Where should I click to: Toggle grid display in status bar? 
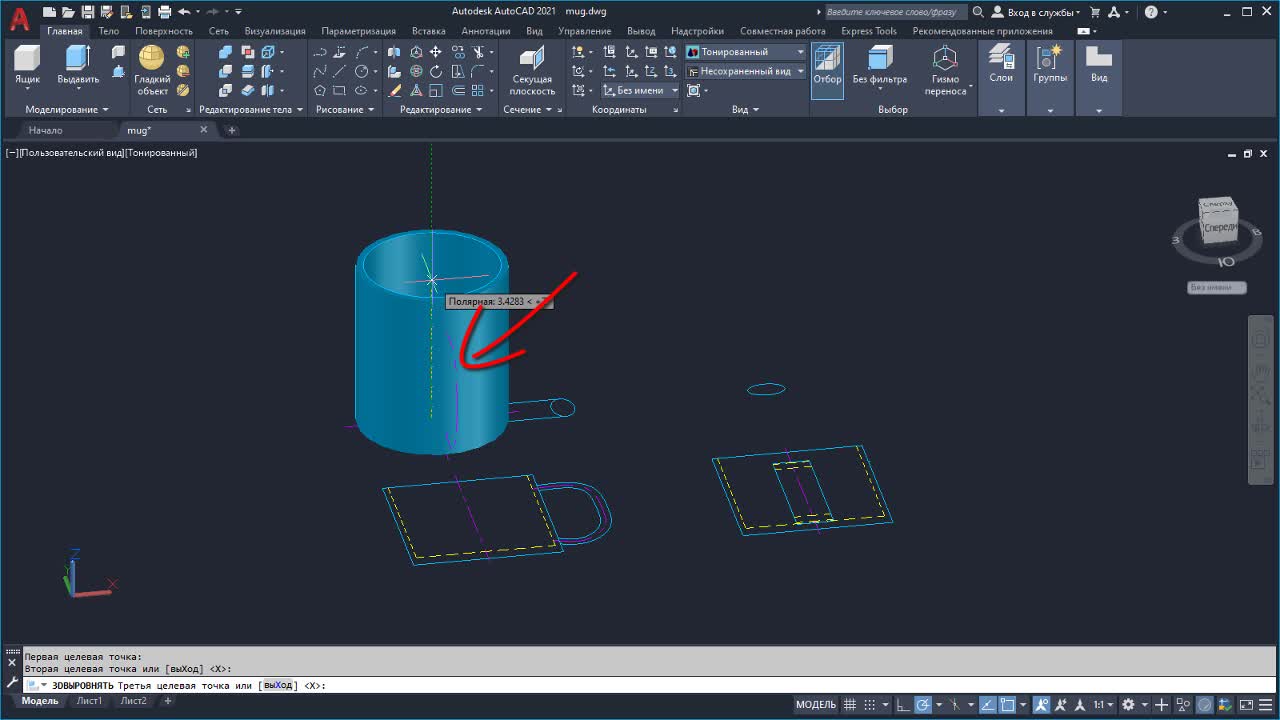851,704
